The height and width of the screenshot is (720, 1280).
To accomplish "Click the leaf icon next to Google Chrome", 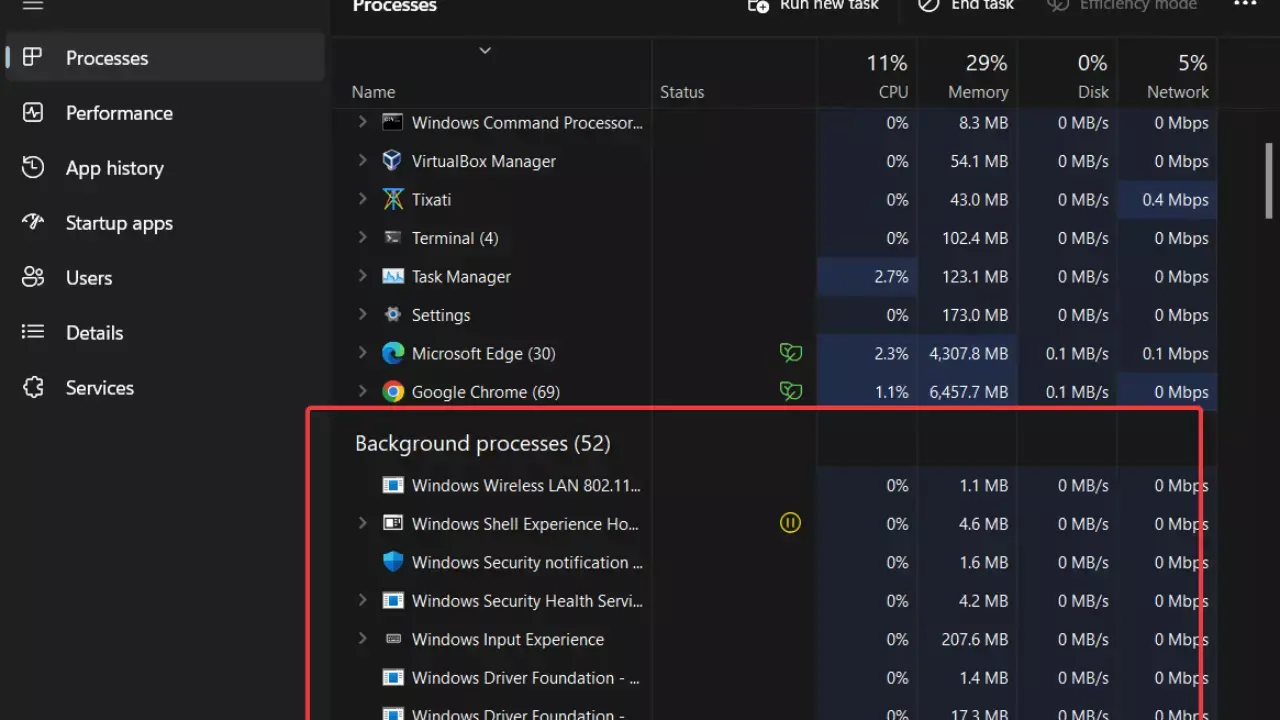I will click(x=791, y=391).
